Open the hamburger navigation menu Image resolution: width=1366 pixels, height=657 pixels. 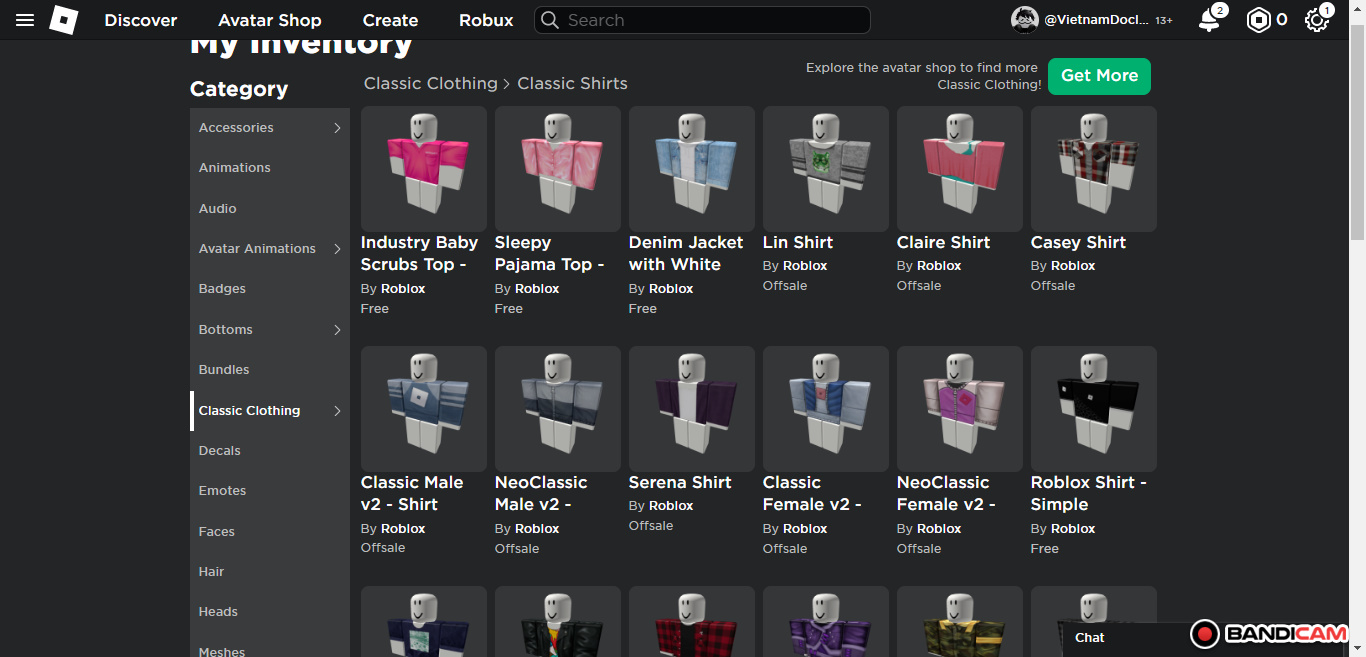point(25,20)
